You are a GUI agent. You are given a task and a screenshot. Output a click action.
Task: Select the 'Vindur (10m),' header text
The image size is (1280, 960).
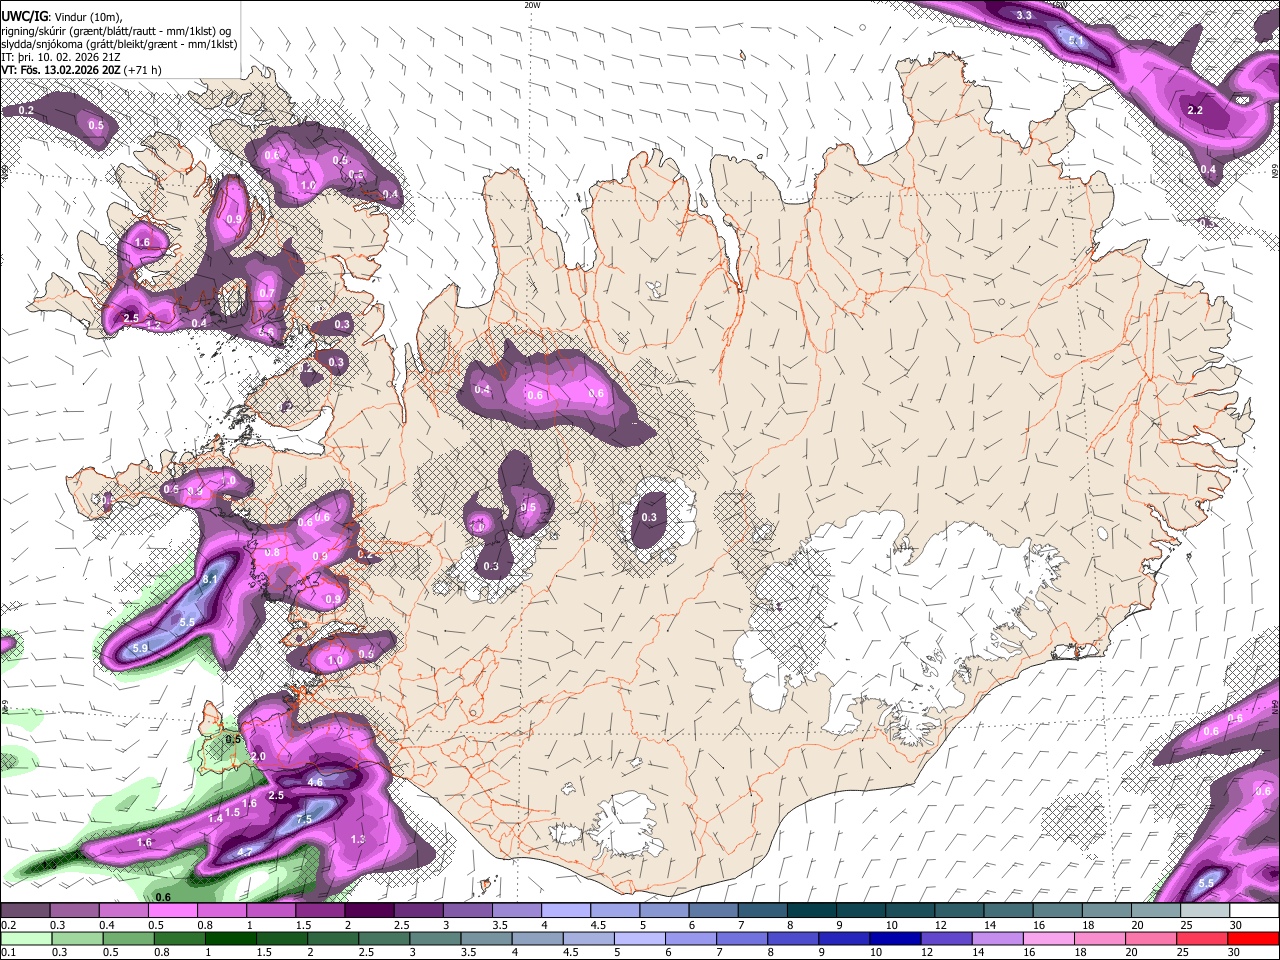87,17
